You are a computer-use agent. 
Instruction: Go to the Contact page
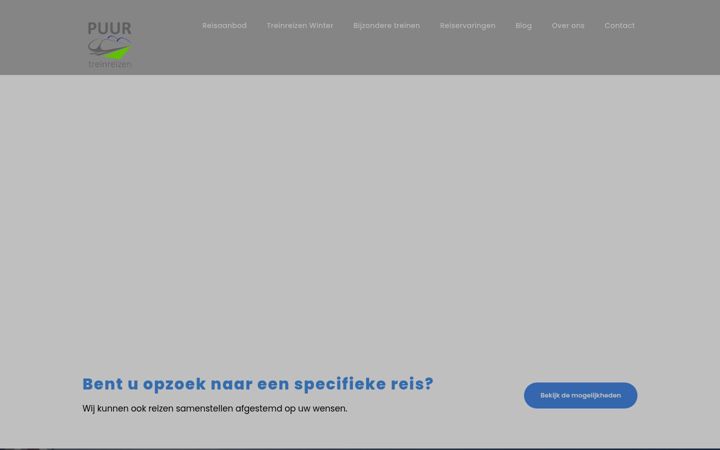coord(619,26)
